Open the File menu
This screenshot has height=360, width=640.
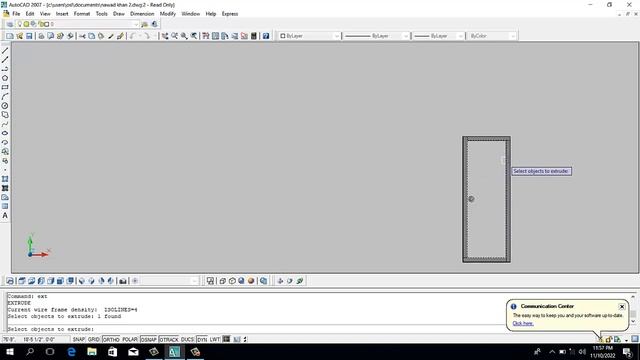pos(16,14)
